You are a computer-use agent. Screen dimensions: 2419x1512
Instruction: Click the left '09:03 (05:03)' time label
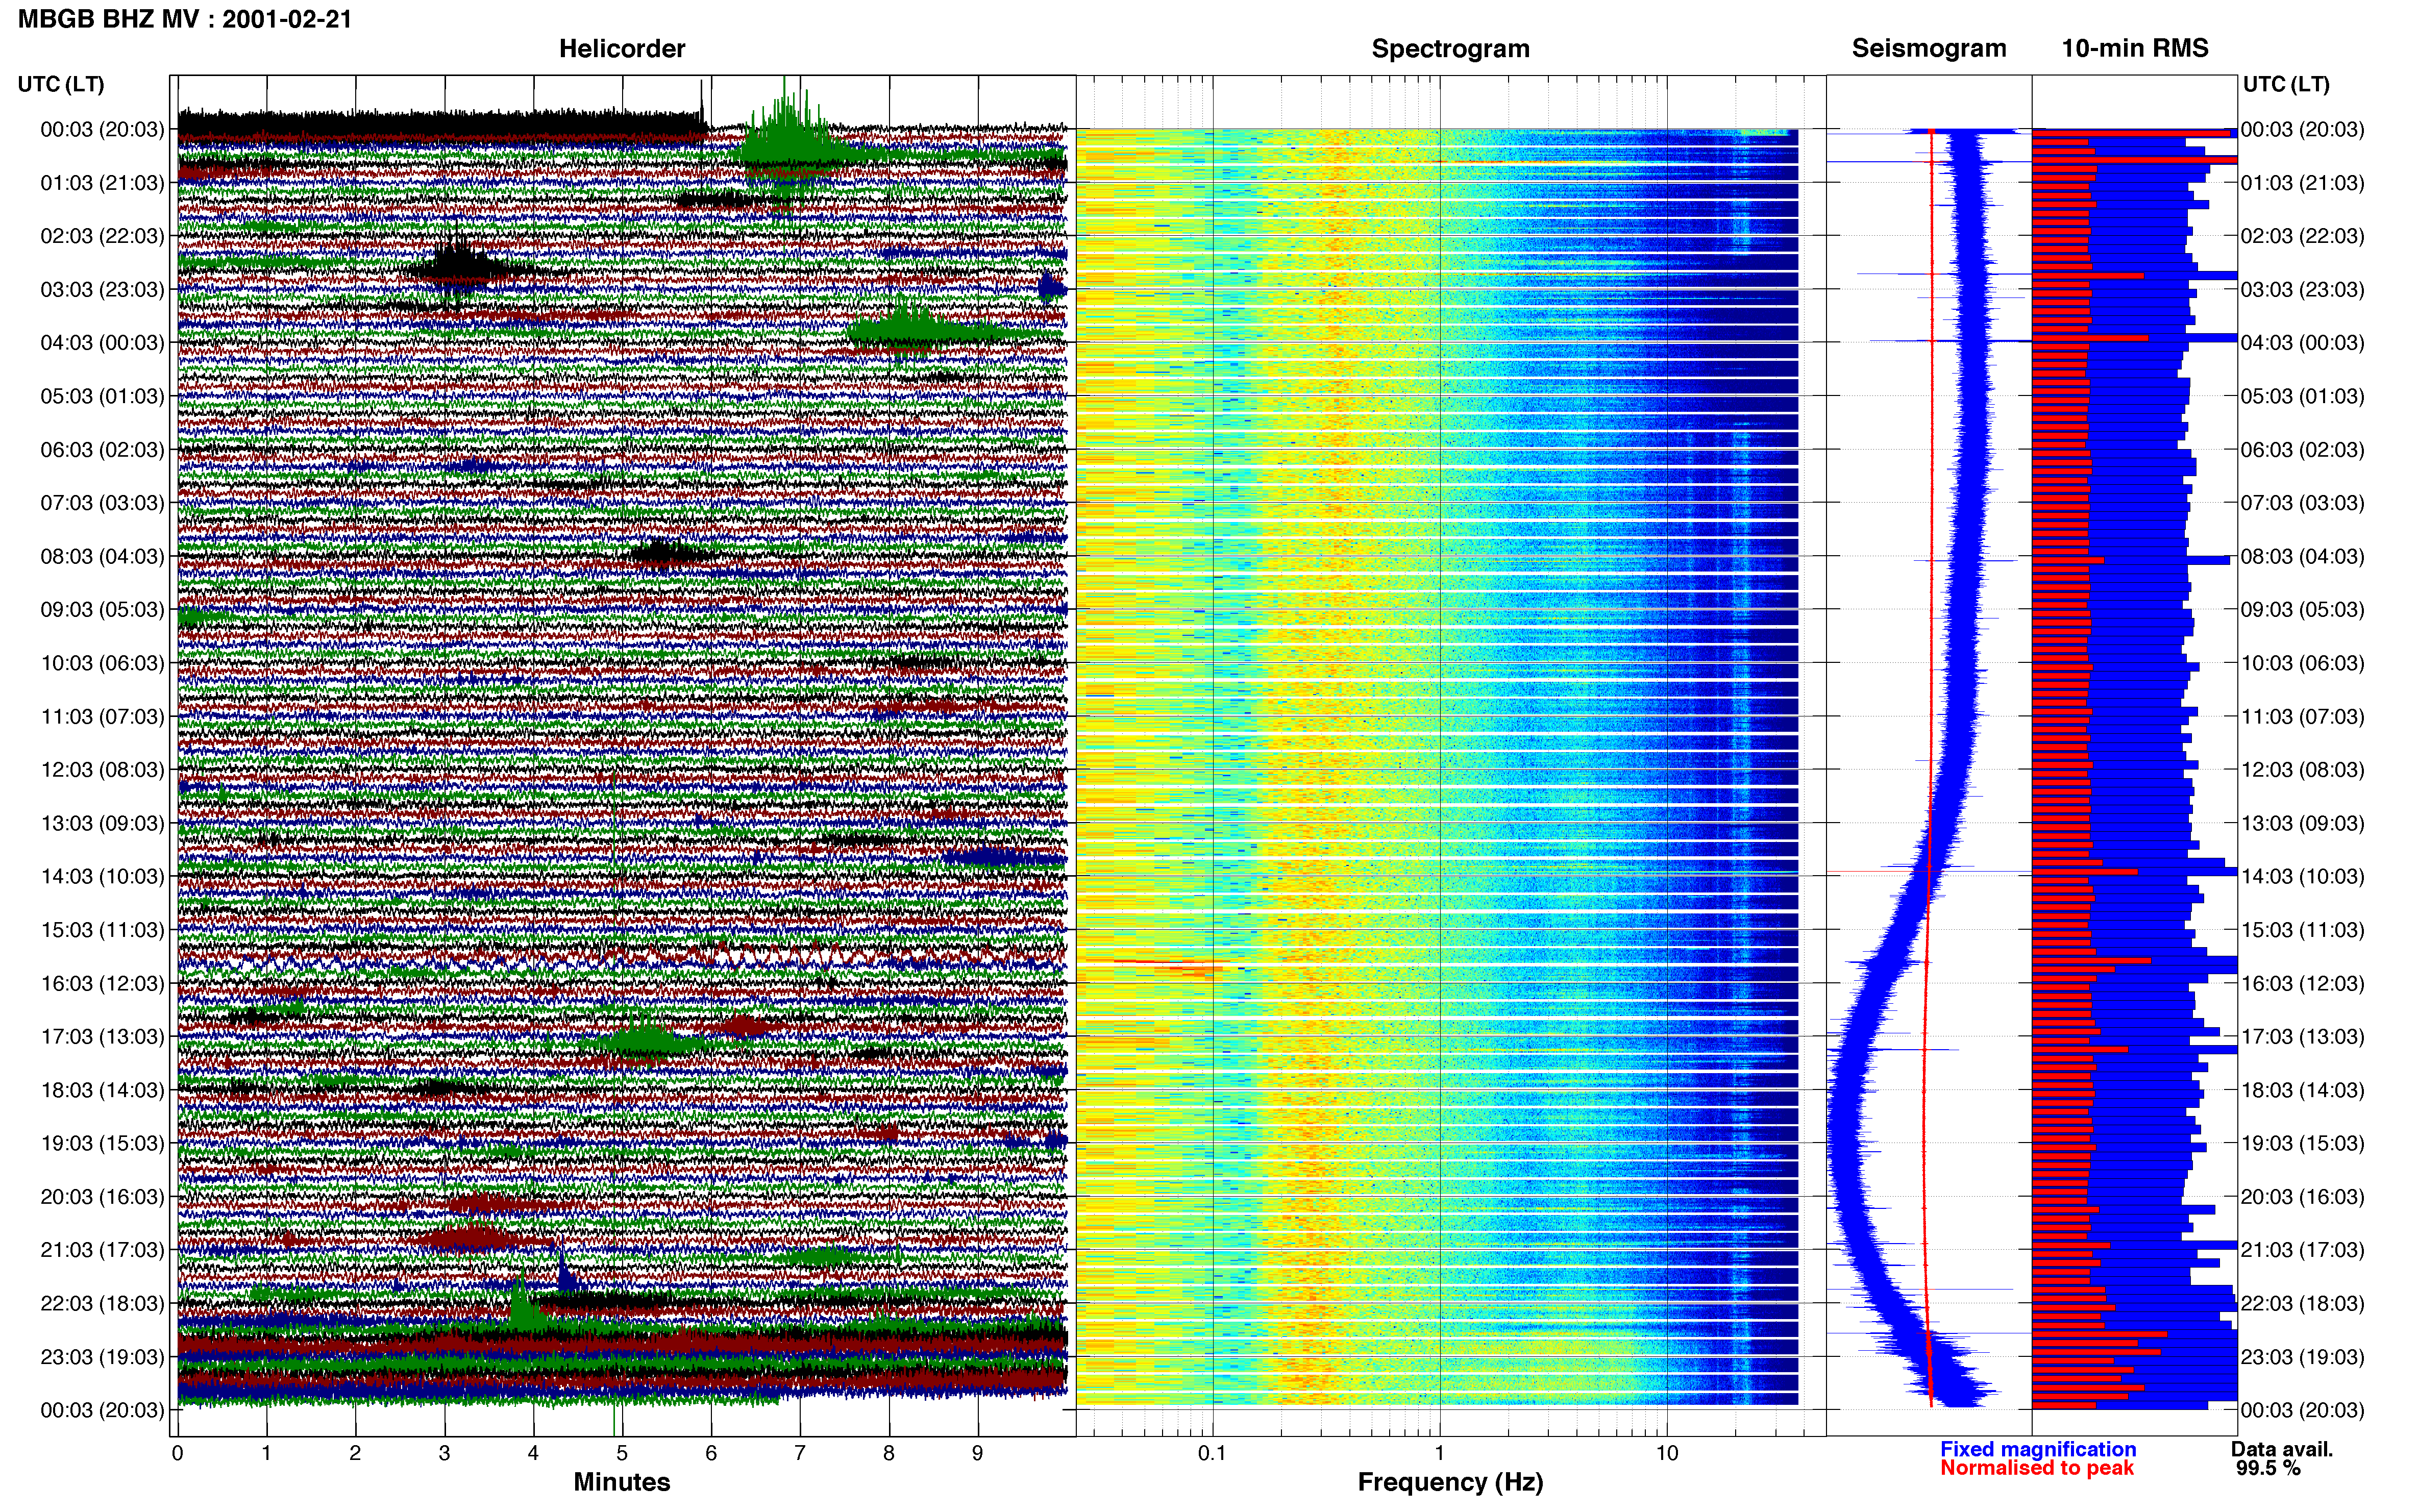102,610
